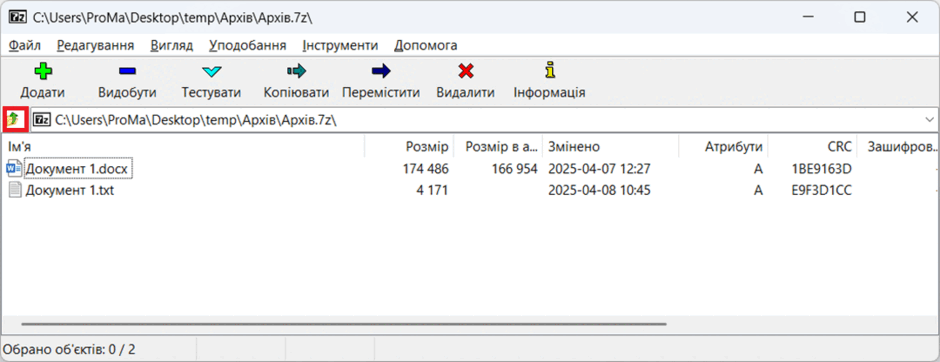Maximize the 7-Zip window
The image size is (940, 362).
click(860, 18)
